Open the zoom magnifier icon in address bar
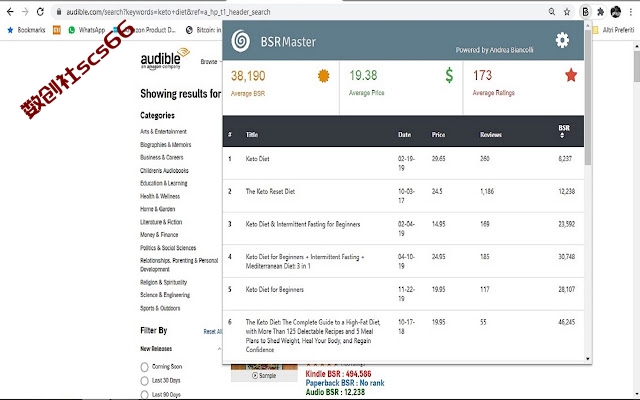The image size is (640, 400). (x=552, y=12)
